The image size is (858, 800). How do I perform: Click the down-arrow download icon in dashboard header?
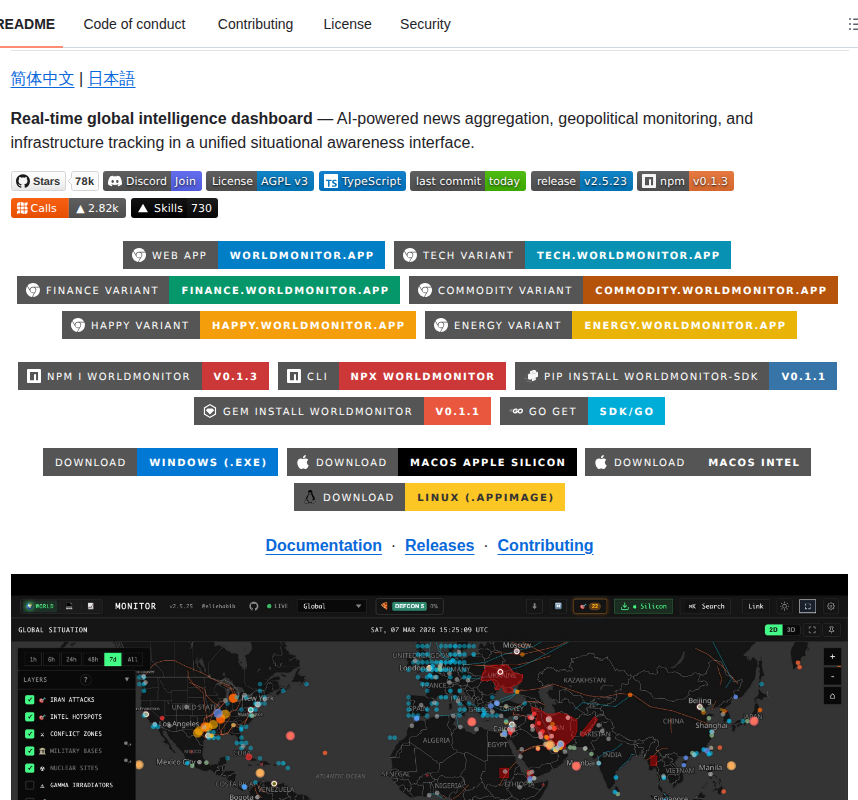pyautogui.click(x=534, y=606)
